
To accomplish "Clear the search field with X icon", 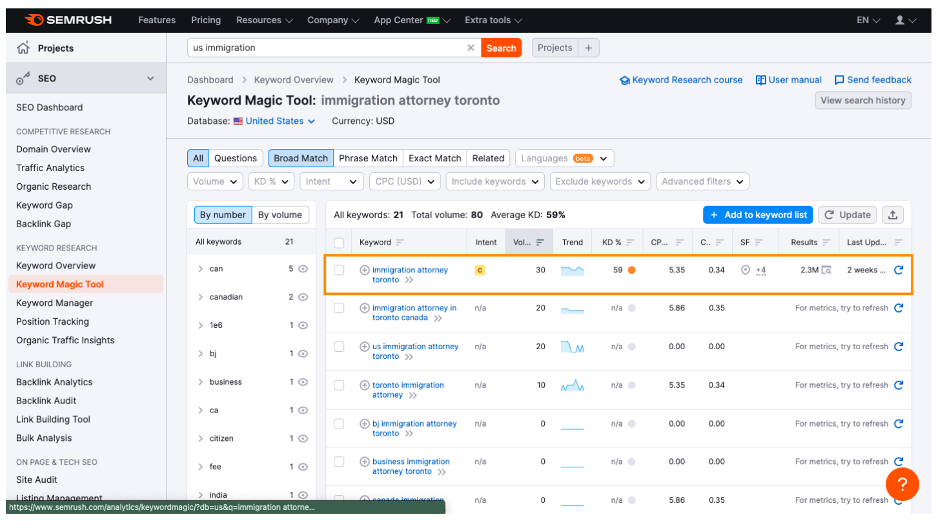I will (x=471, y=48).
